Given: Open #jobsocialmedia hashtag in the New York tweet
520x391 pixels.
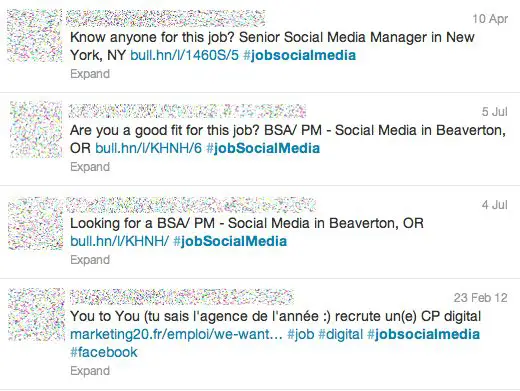Looking at the screenshot, I should point(300,55).
